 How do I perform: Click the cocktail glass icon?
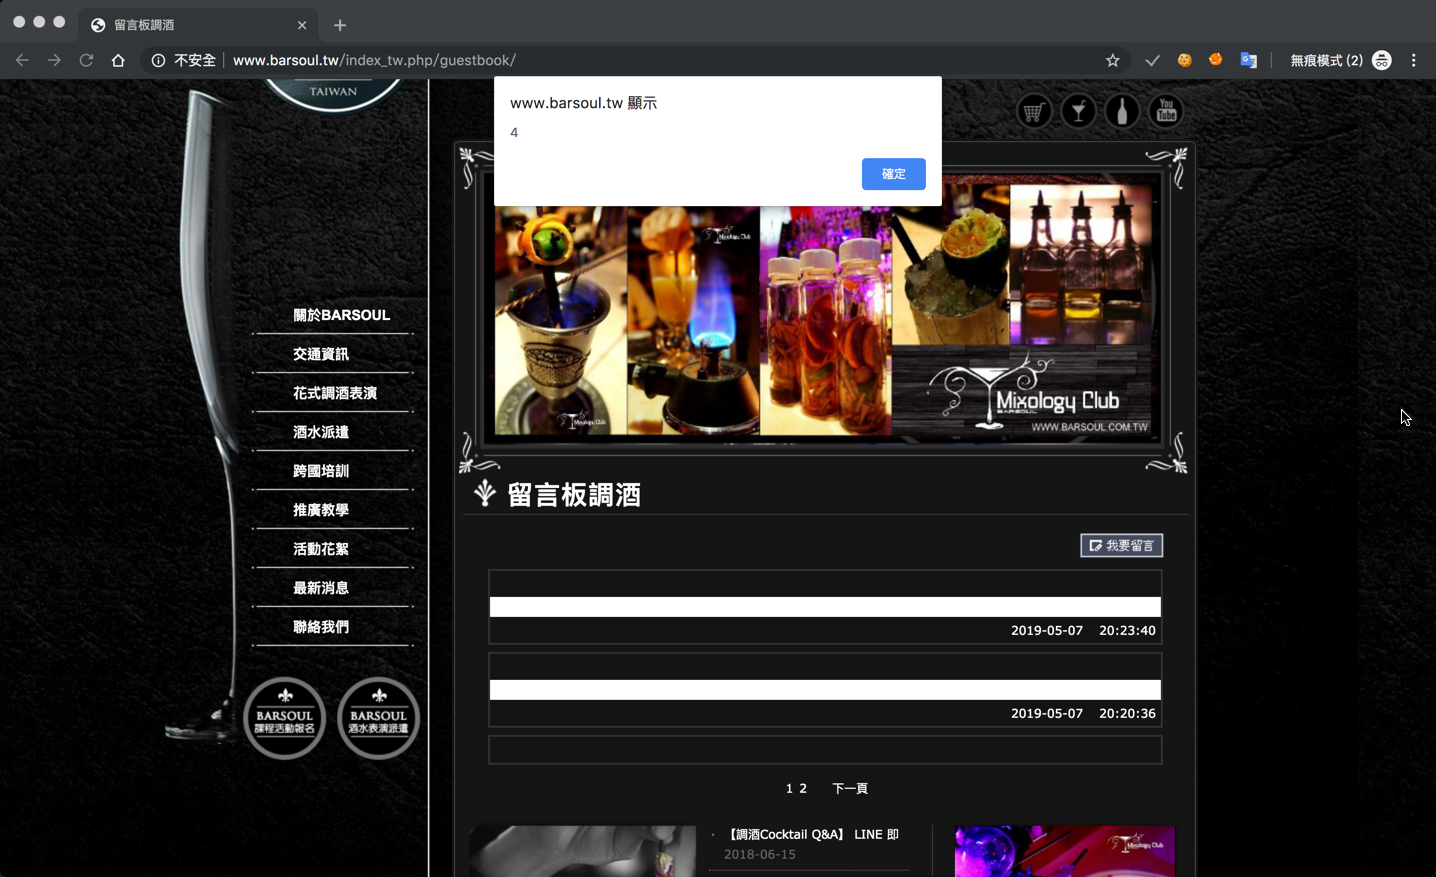(1078, 112)
